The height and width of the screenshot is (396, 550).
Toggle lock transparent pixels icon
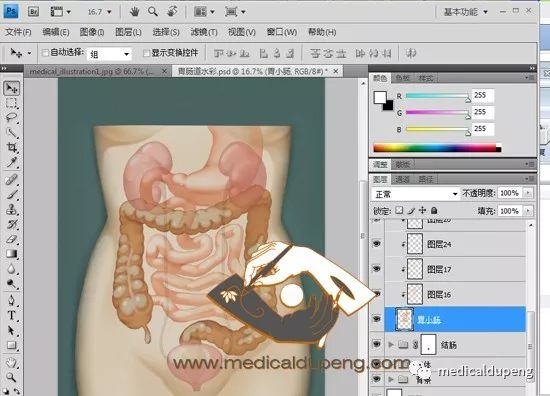point(399,210)
